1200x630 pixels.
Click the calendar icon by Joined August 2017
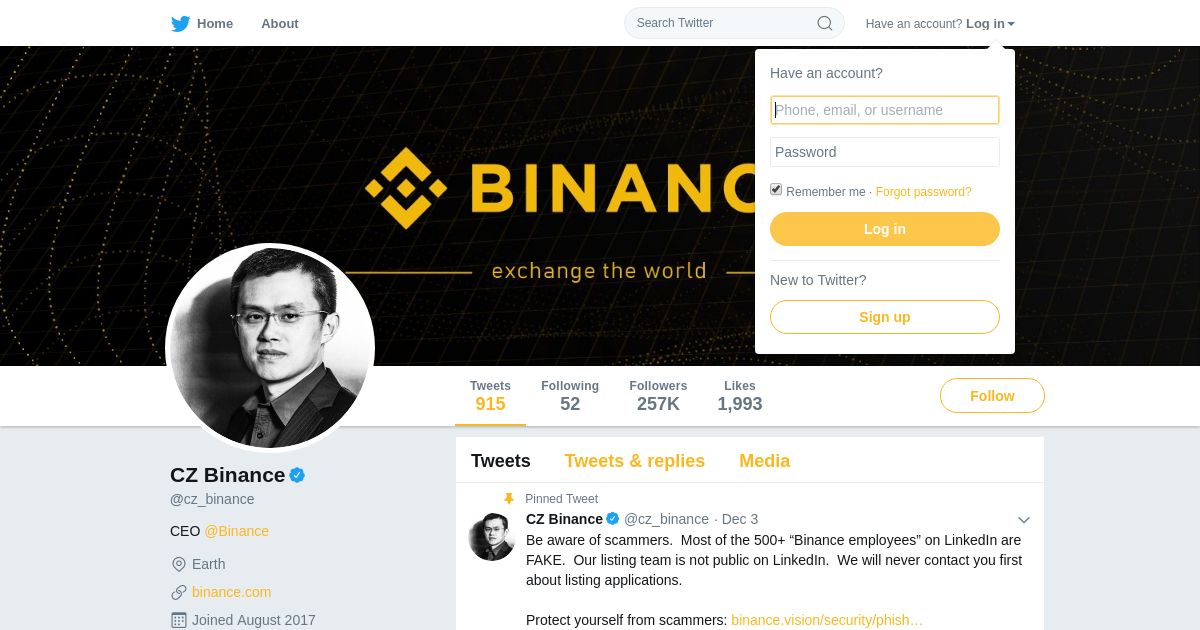click(179, 620)
